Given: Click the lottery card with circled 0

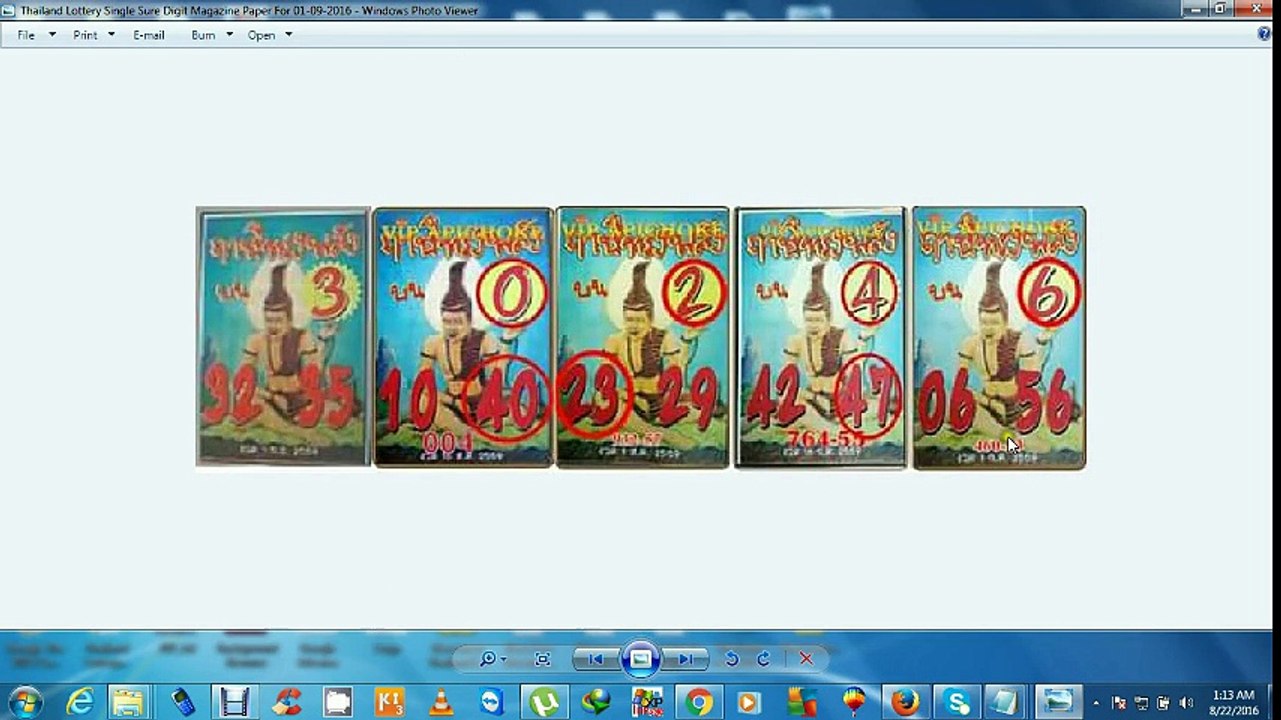Looking at the screenshot, I should [463, 337].
